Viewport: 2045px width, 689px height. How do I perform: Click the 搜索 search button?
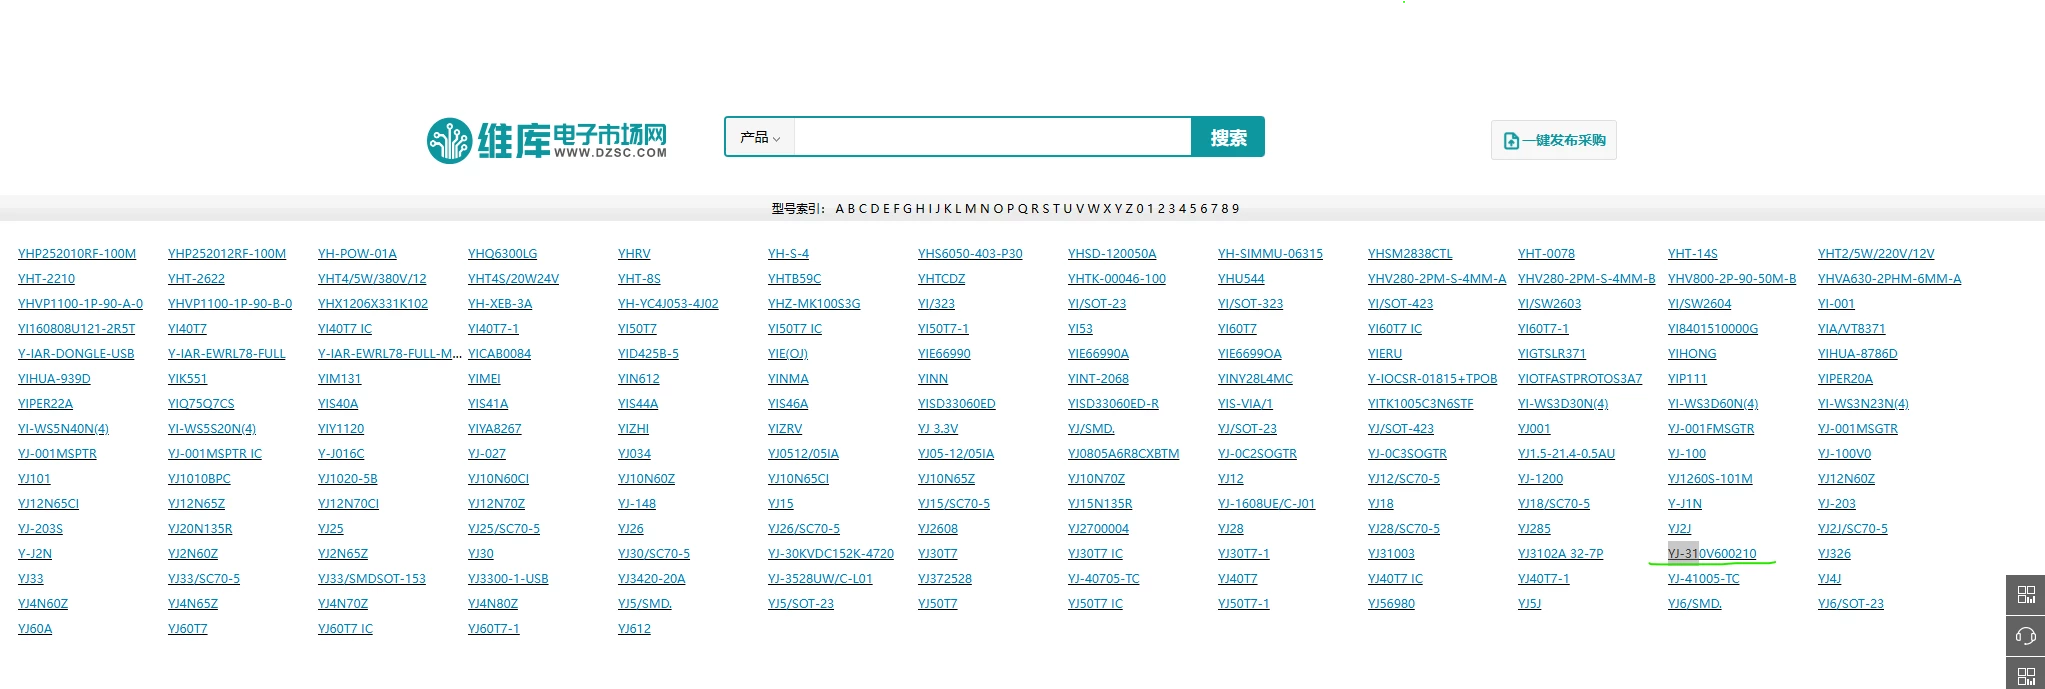1228,137
